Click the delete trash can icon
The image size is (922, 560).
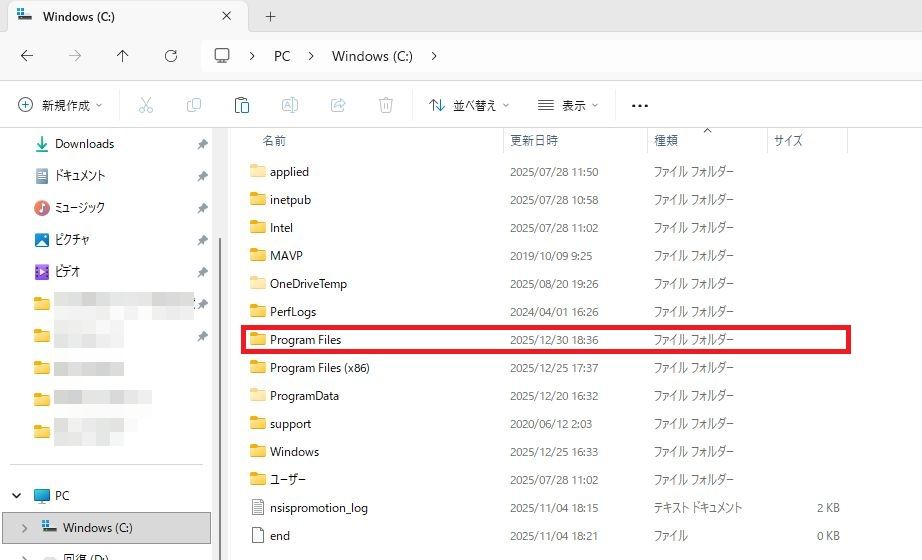tap(386, 105)
